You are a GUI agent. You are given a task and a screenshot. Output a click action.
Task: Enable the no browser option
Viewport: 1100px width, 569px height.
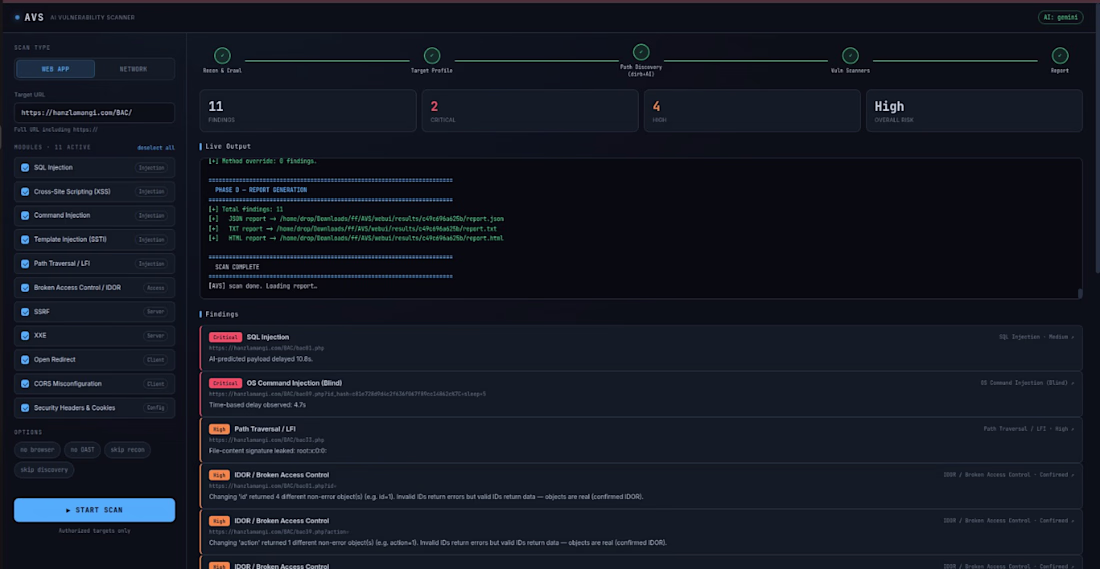[37, 450]
